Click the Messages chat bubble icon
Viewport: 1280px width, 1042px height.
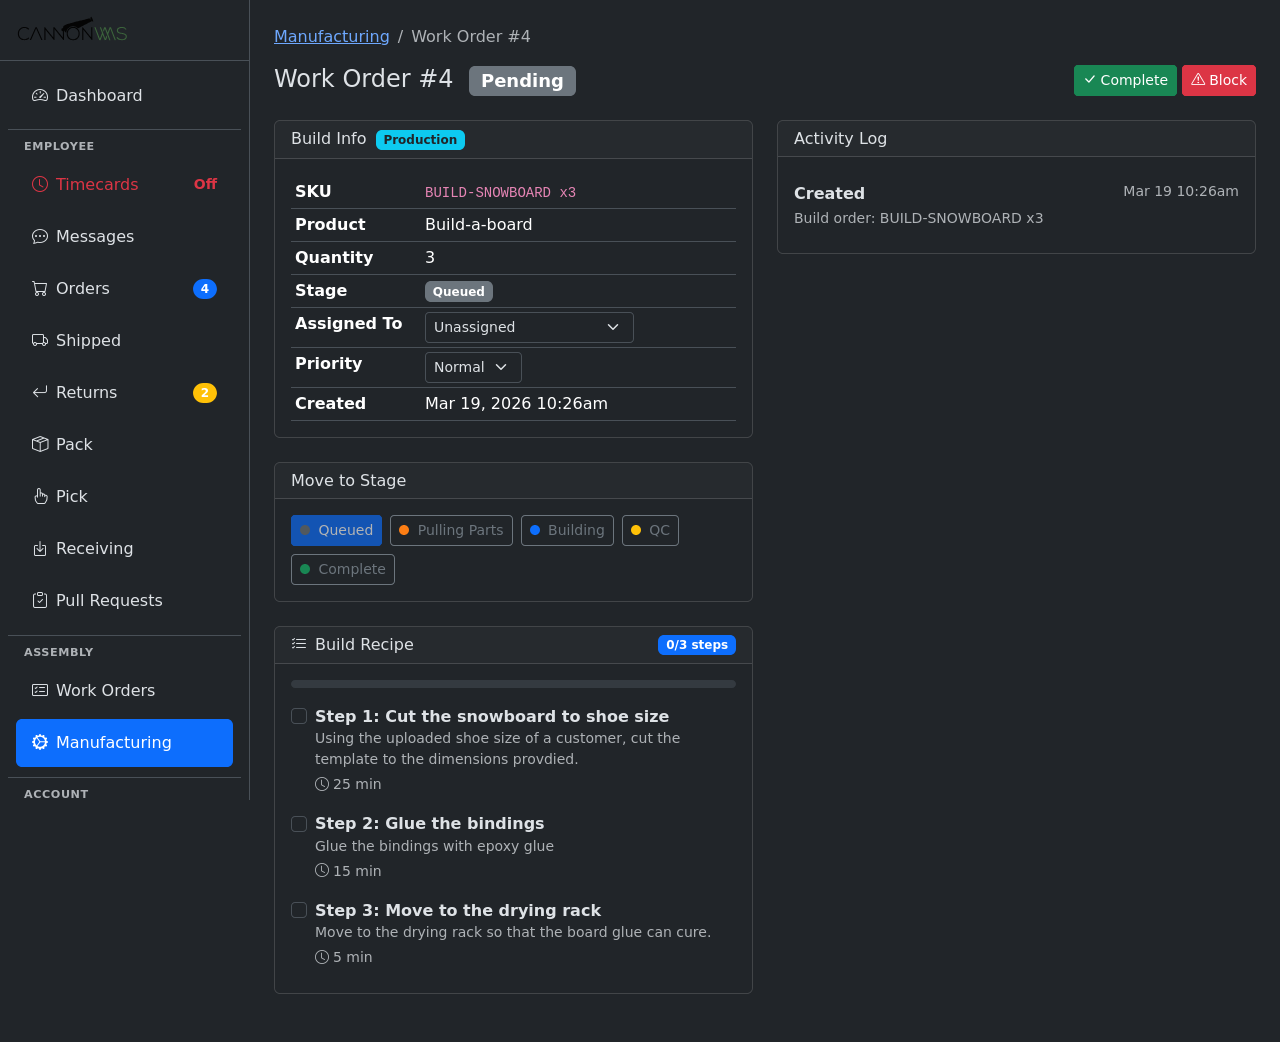pyautogui.click(x=40, y=237)
